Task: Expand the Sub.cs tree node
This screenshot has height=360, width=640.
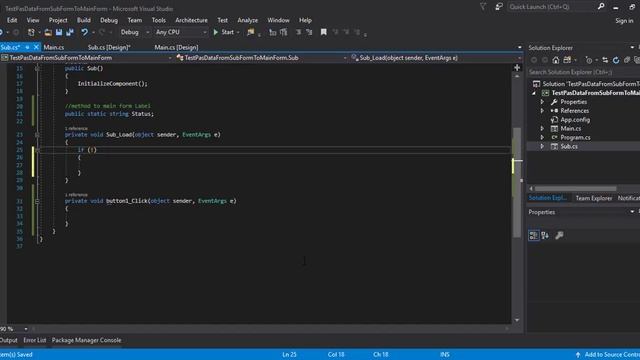Action: coord(542,147)
